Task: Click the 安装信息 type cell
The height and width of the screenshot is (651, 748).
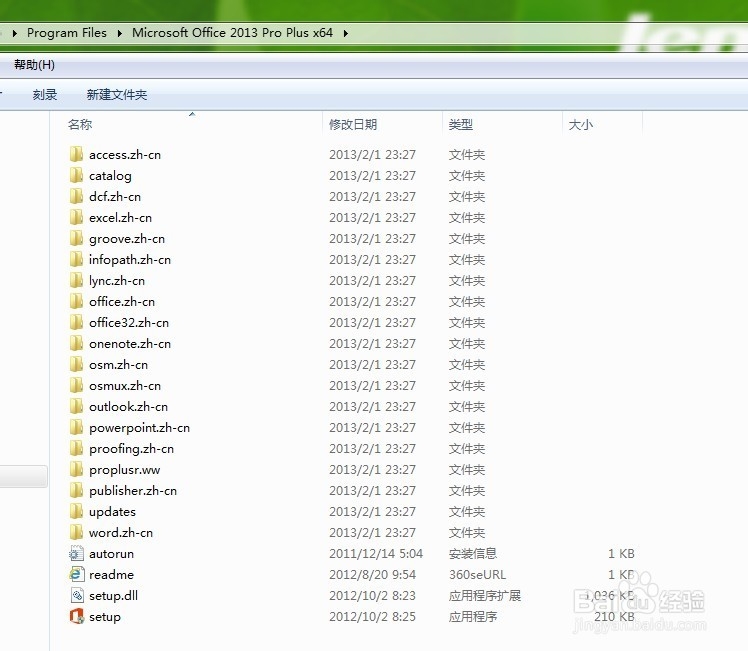Action: click(x=473, y=553)
